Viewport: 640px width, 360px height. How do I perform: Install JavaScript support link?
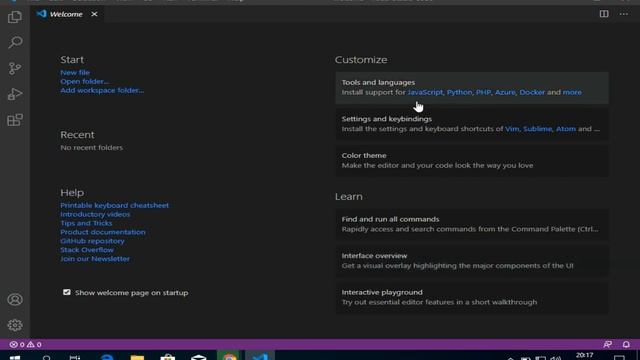click(x=425, y=92)
